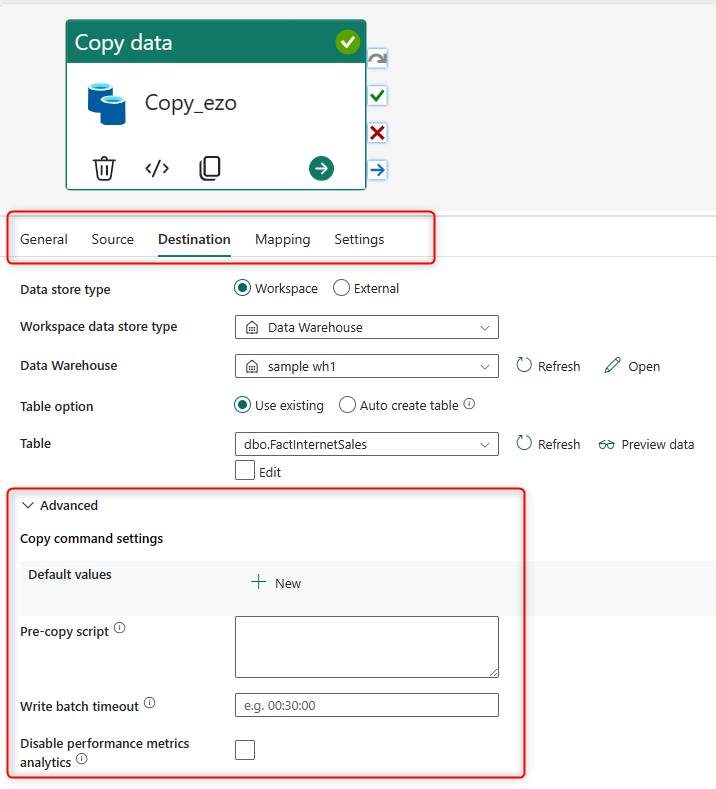
Task: Click into Write batch timeout field
Action: [x=366, y=705]
